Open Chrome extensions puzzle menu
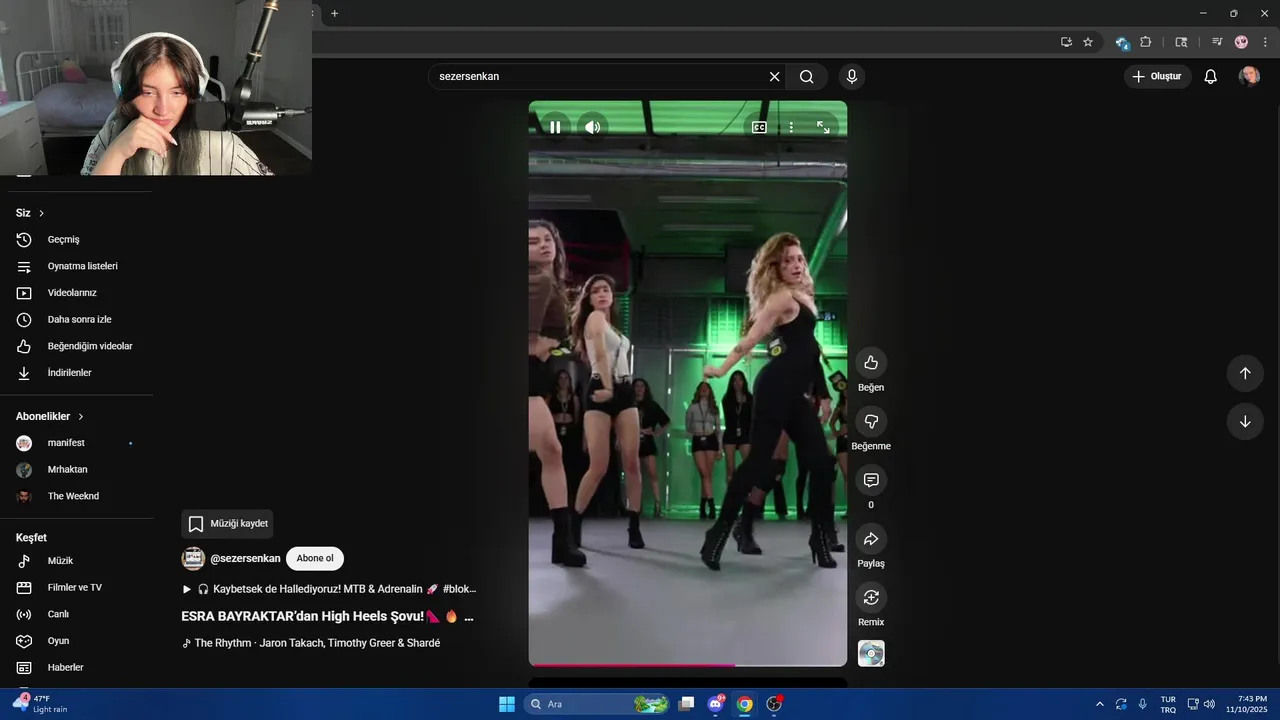 pyautogui.click(x=1146, y=42)
